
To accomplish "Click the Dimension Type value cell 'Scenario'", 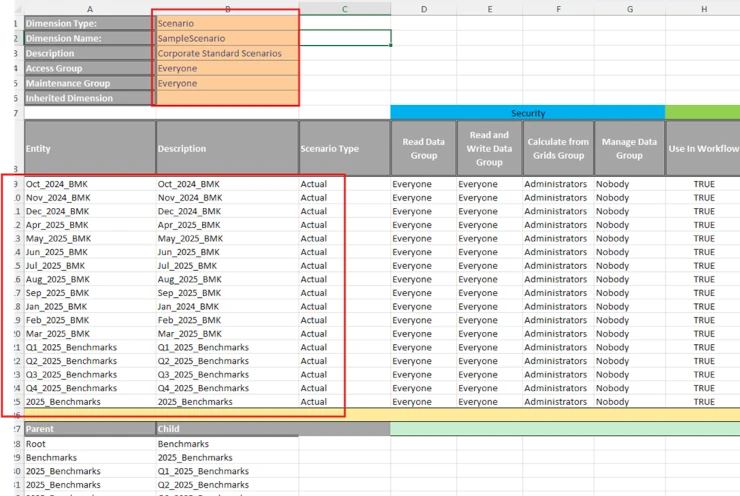I will 226,23.
